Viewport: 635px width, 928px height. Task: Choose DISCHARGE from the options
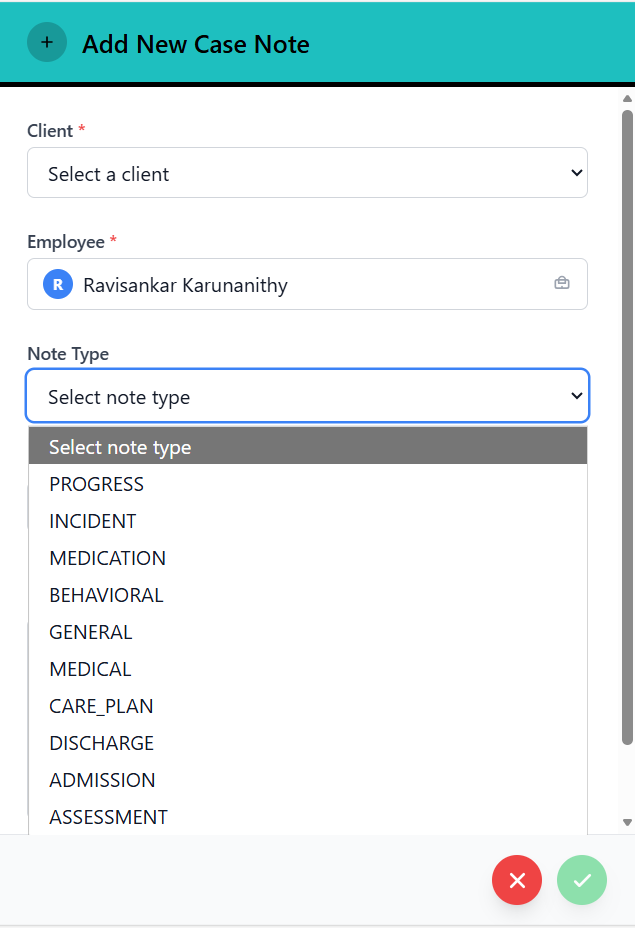(x=102, y=743)
